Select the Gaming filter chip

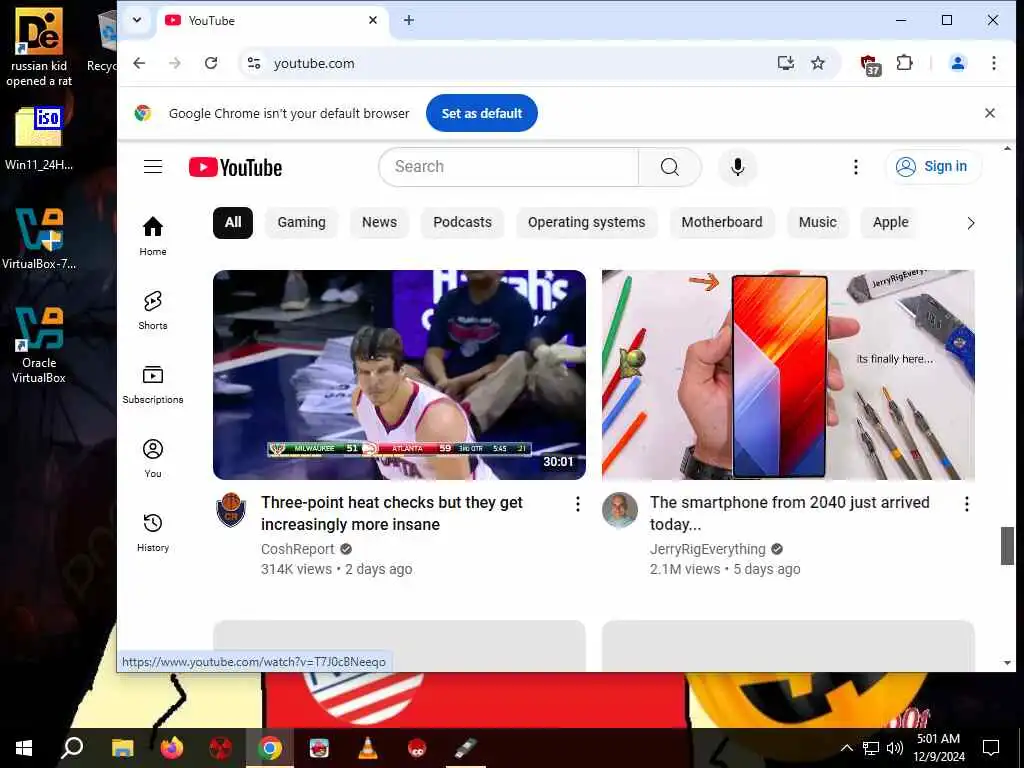pos(301,222)
